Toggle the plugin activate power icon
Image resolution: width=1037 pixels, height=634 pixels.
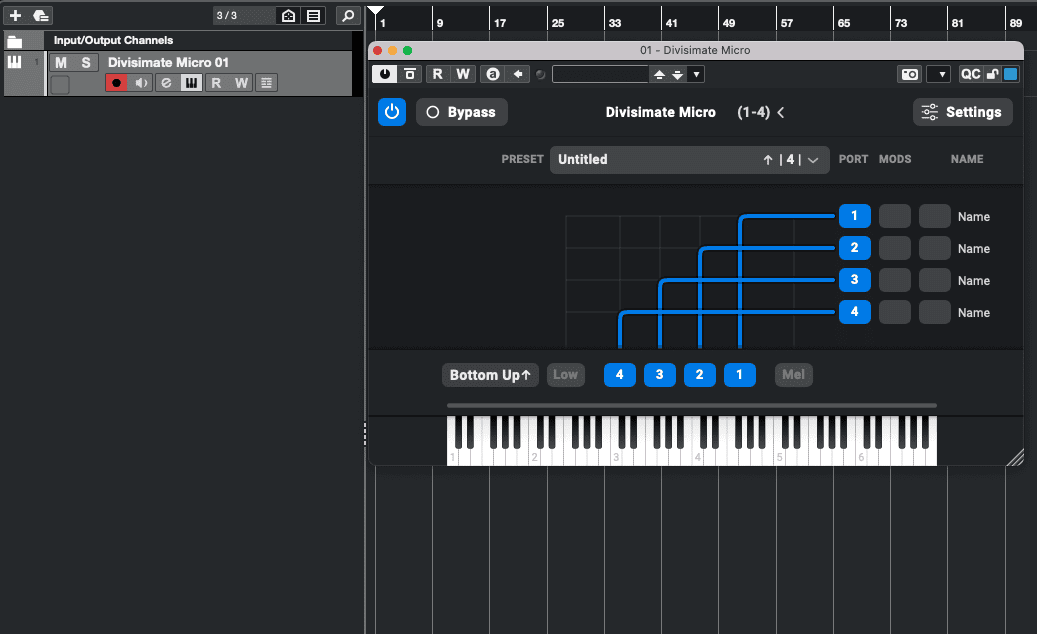[x=385, y=74]
